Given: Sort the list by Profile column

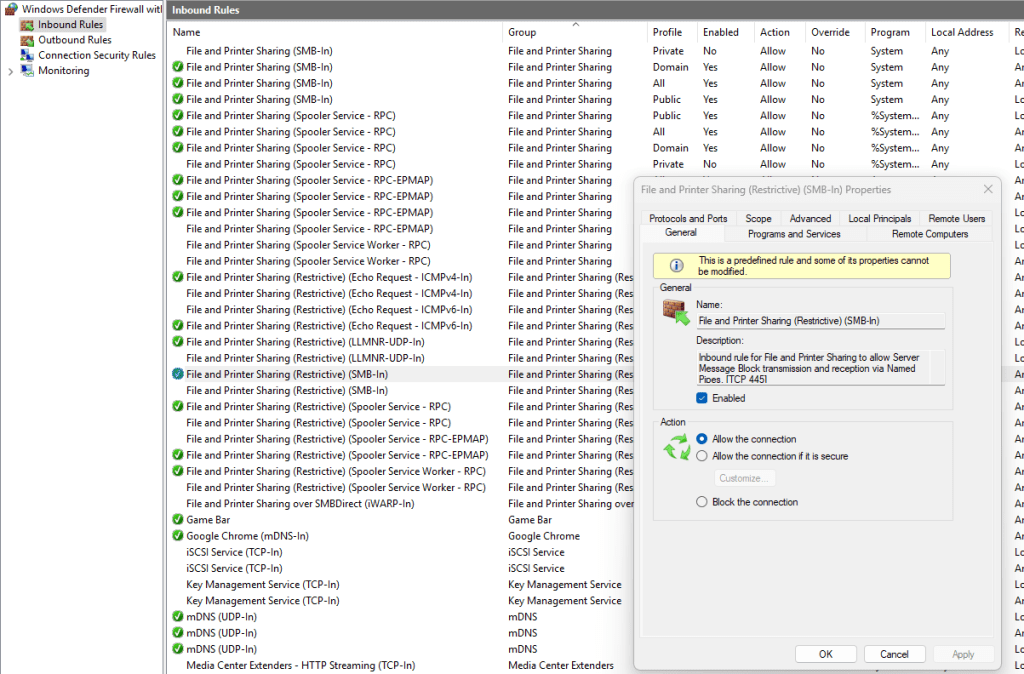Looking at the screenshot, I should click(x=670, y=33).
